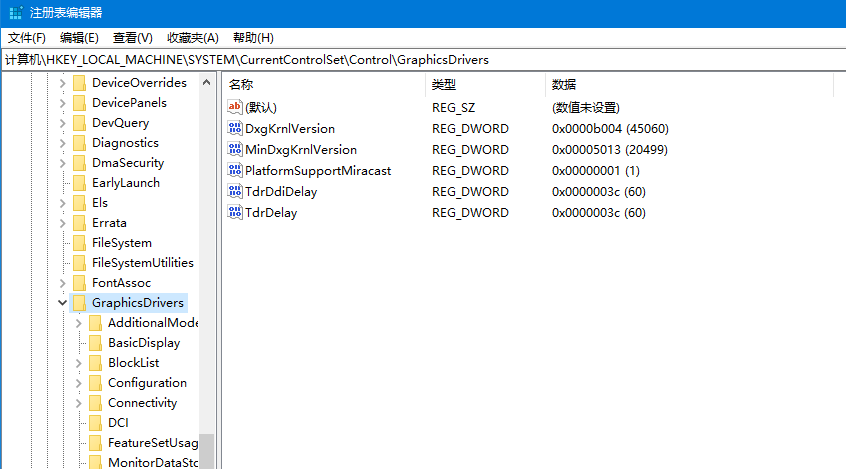Expand the BlockList subkey

(x=78, y=363)
